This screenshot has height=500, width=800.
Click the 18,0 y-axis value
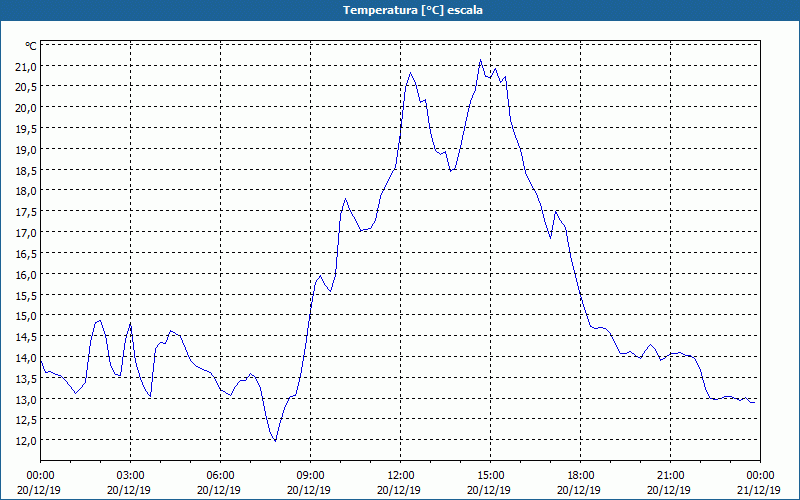pos(27,191)
